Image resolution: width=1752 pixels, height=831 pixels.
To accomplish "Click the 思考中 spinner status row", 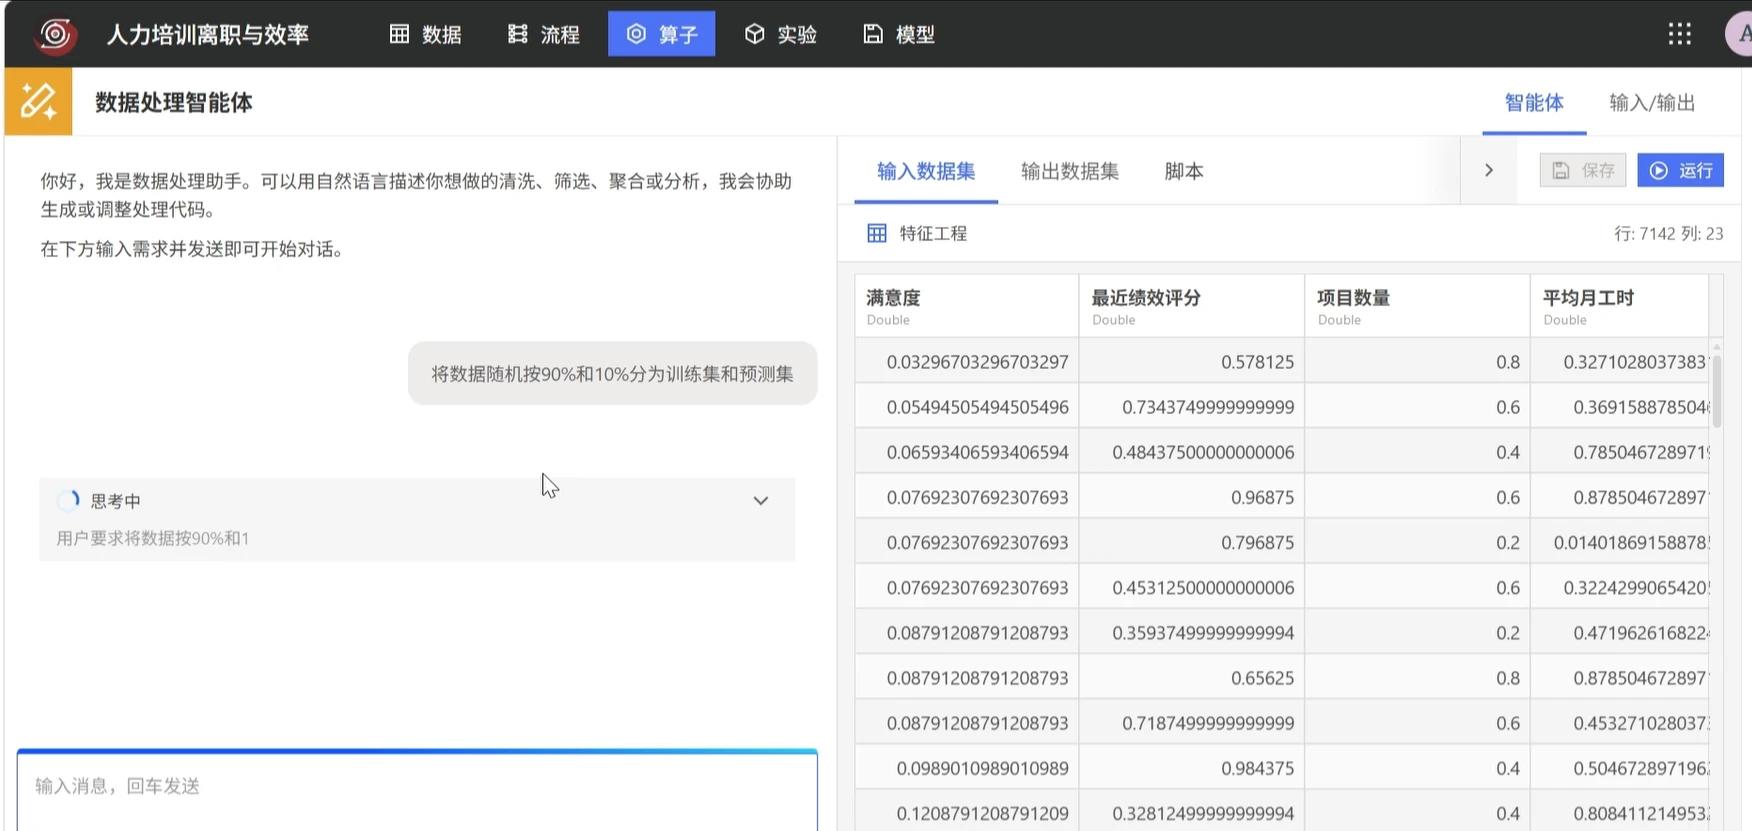I will tap(417, 500).
